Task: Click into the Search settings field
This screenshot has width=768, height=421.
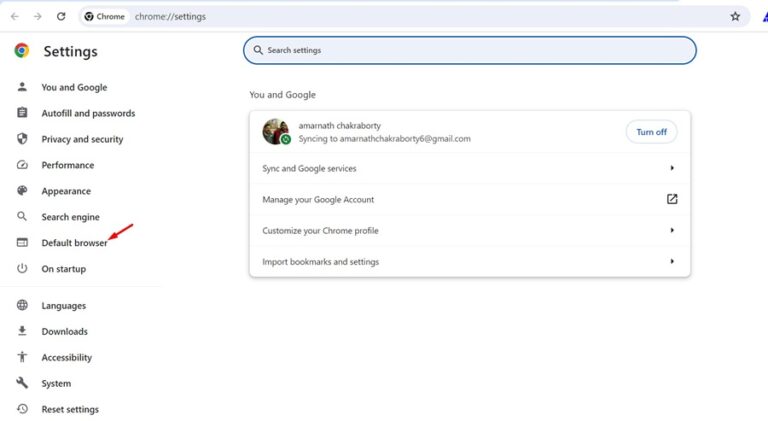Action: 470,50
